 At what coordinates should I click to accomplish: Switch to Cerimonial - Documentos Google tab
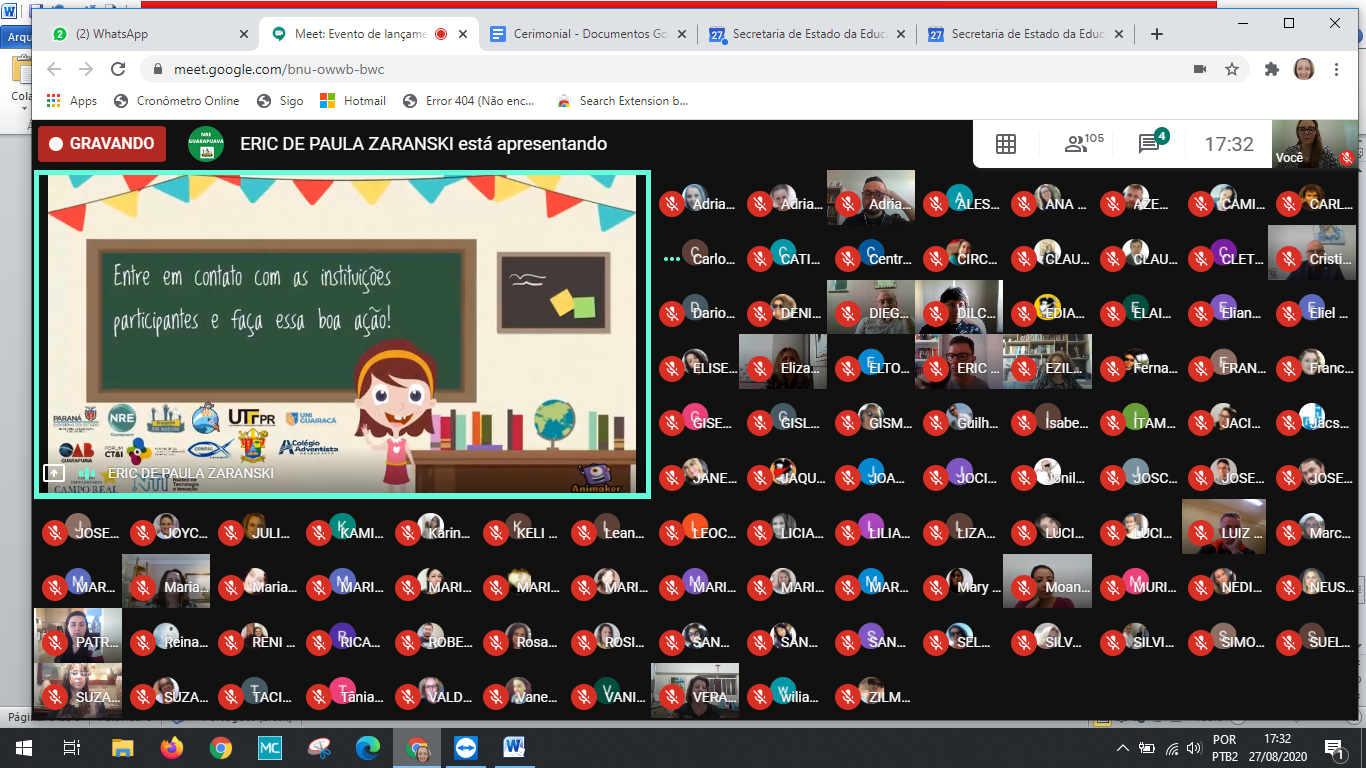pos(590,34)
